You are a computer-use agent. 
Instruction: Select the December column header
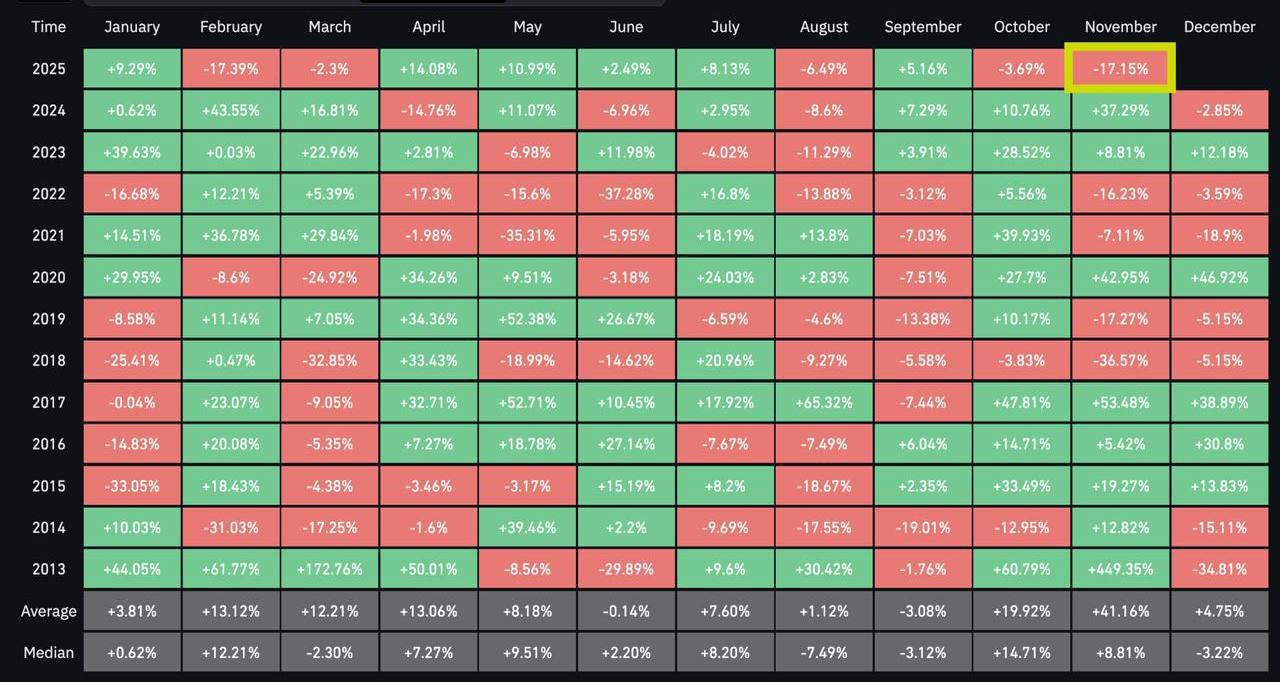(x=1219, y=27)
